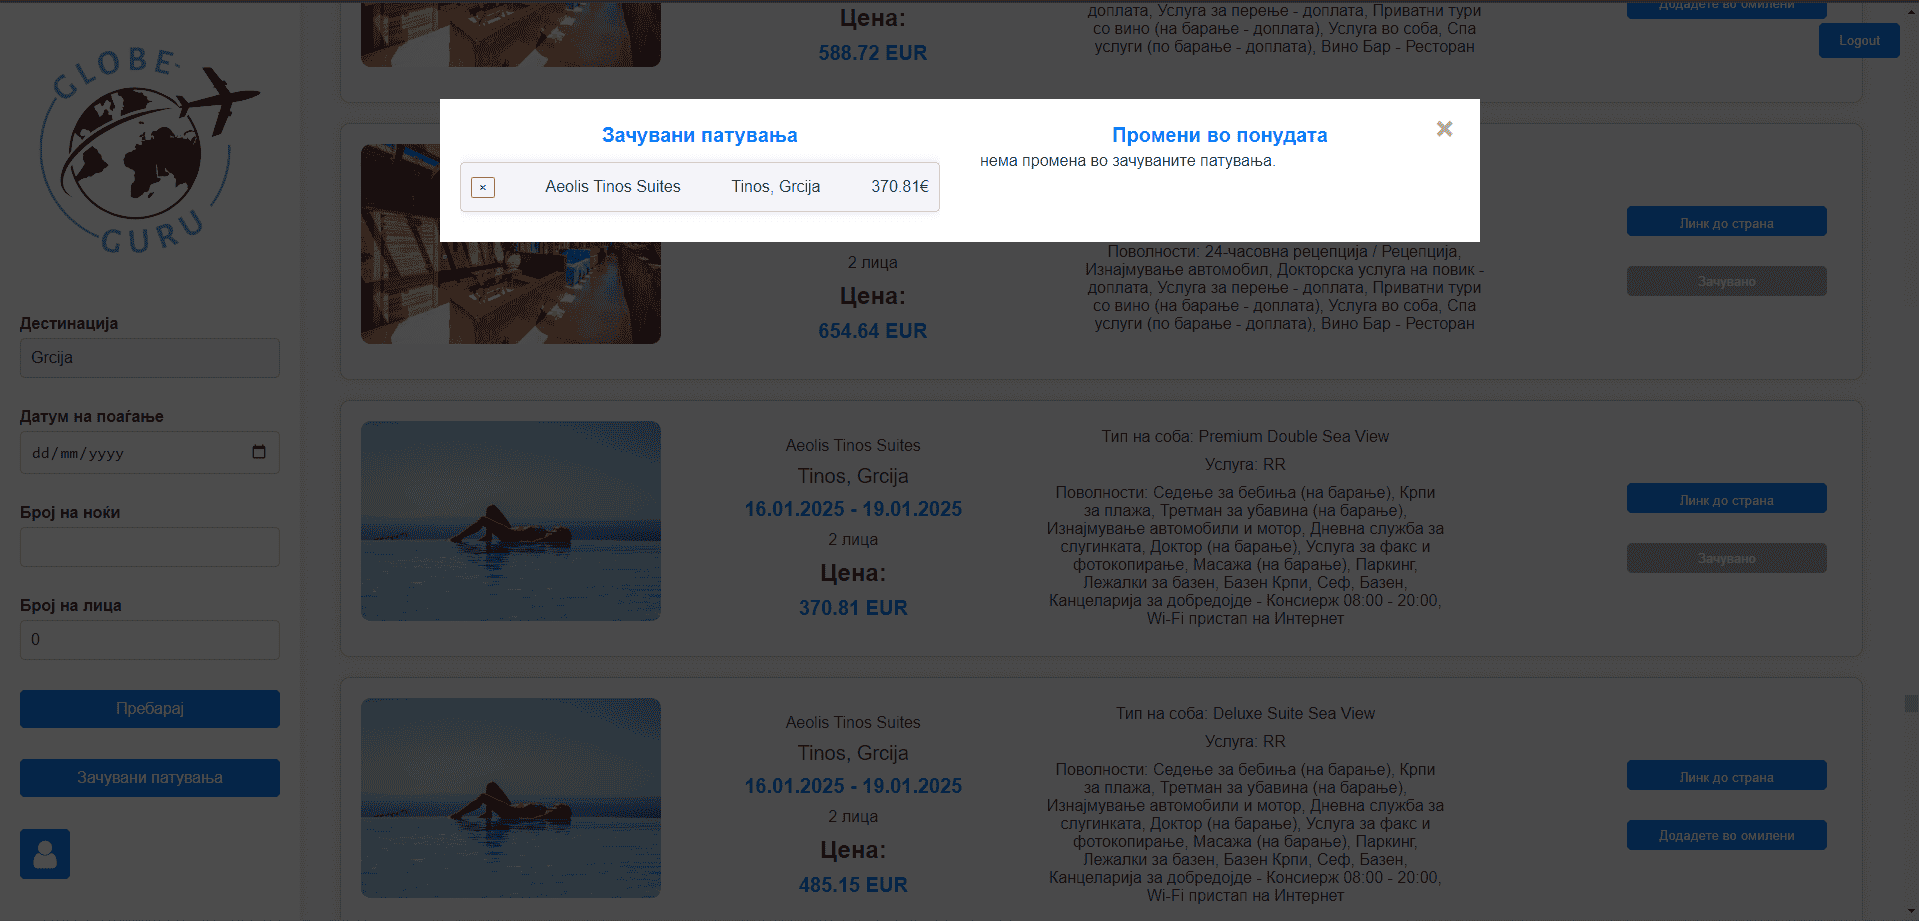Open page link for Deluxe Suite Sea View
The image size is (1919, 921).
[x=1726, y=777]
